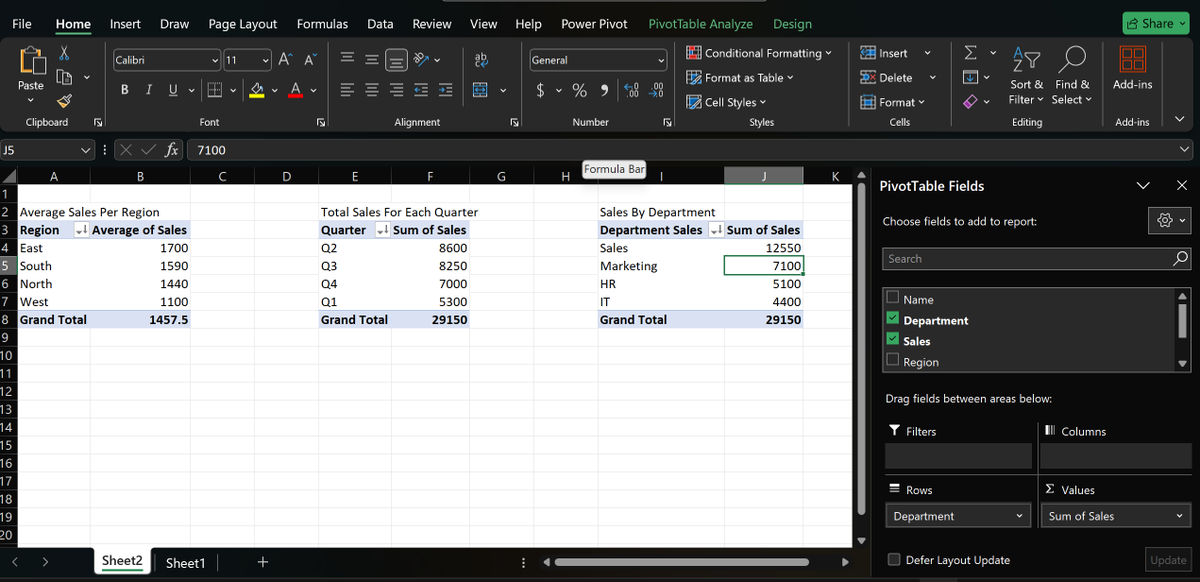
Task: Open Department dropdown in Rows area
Action: click(x=1020, y=516)
